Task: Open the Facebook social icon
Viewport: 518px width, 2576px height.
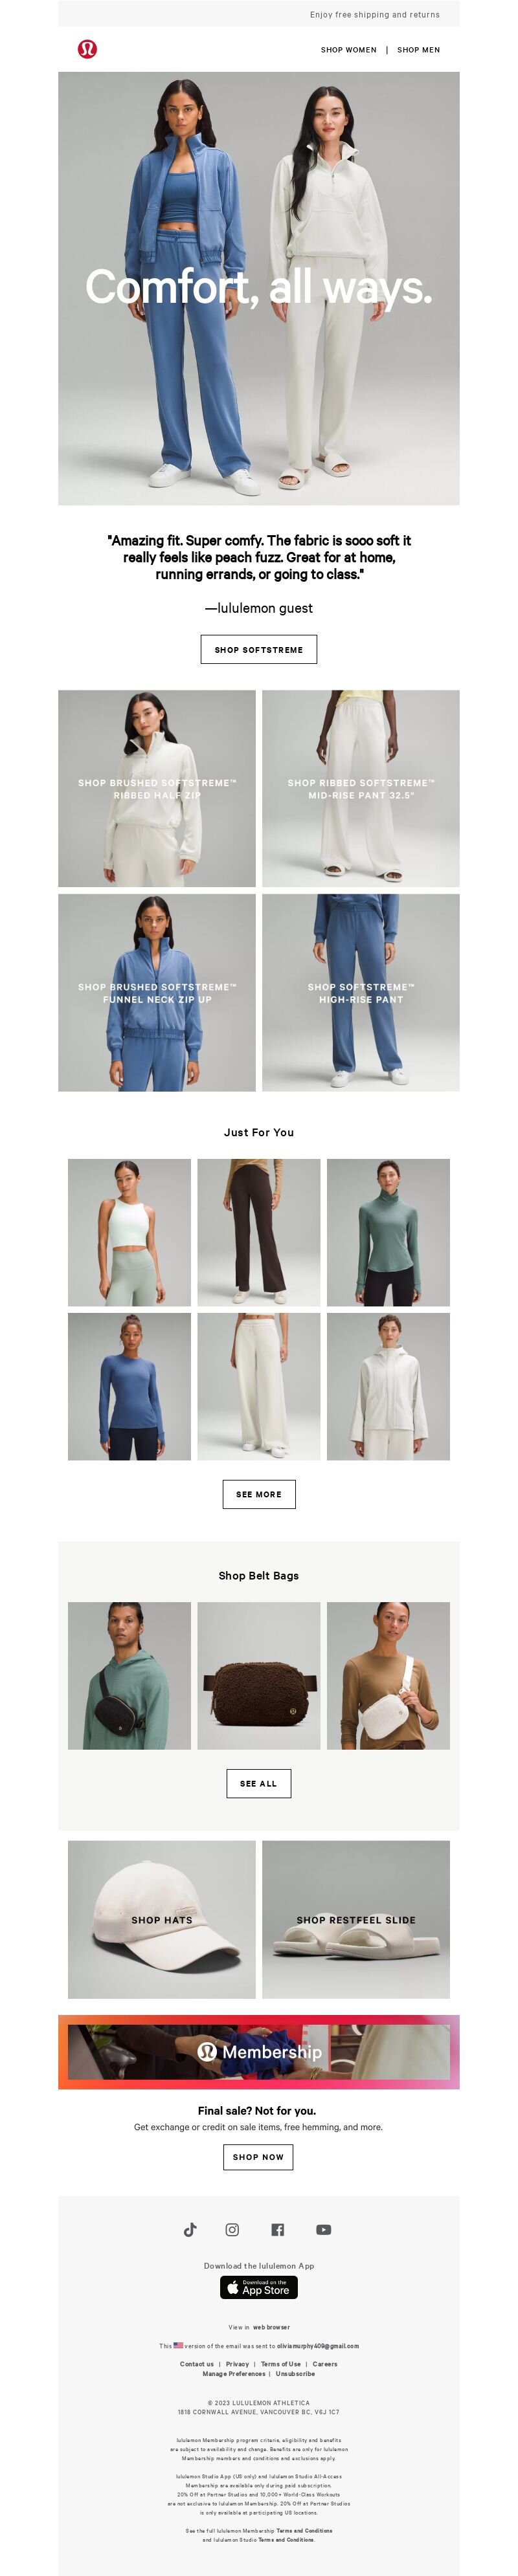Action: click(x=278, y=2229)
